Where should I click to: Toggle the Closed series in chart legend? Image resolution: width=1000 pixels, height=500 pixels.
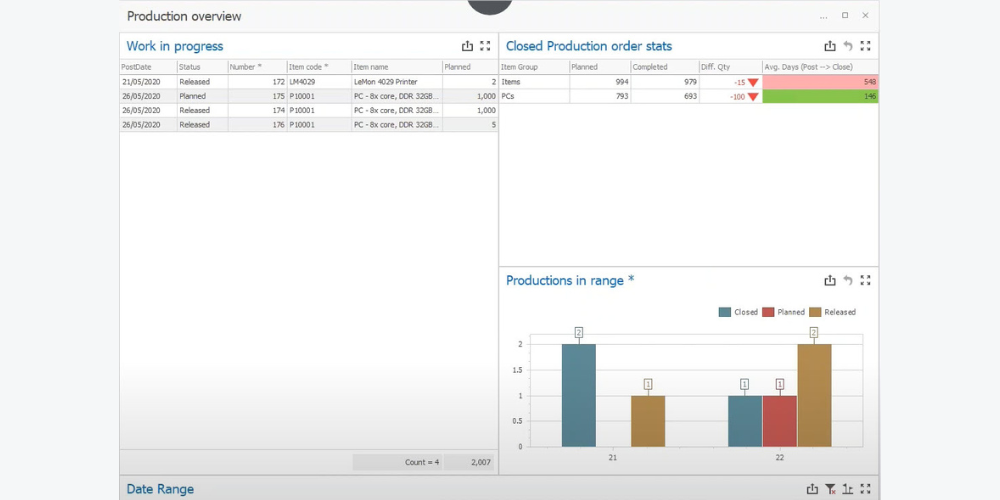(x=738, y=312)
